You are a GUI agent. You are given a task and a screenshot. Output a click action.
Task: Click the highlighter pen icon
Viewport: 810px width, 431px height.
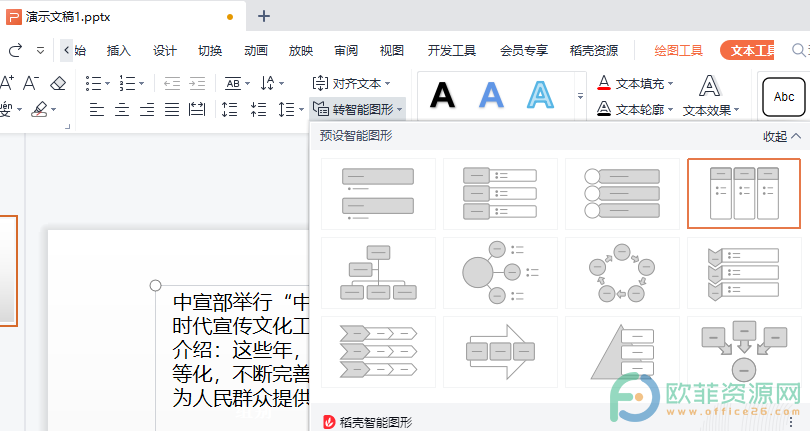tap(39, 110)
